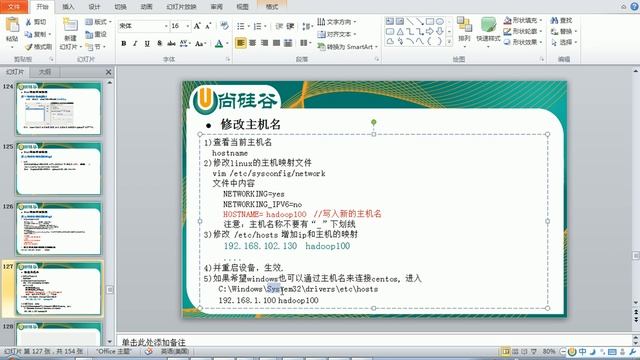Screen dimensions: 640x360
Task: Open the 形状填充 Shape Fill menu
Action: coord(523,20)
